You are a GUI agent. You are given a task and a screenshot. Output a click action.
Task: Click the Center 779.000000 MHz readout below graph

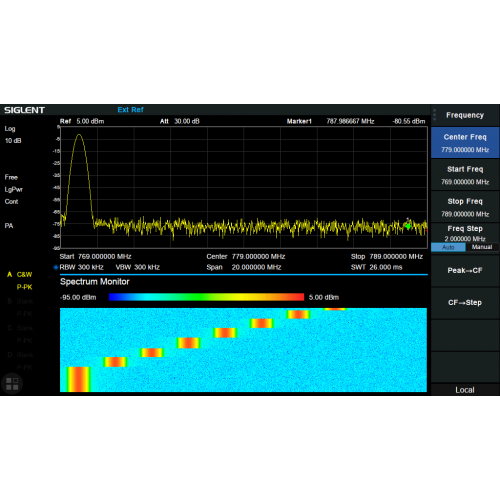tap(246, 256)
